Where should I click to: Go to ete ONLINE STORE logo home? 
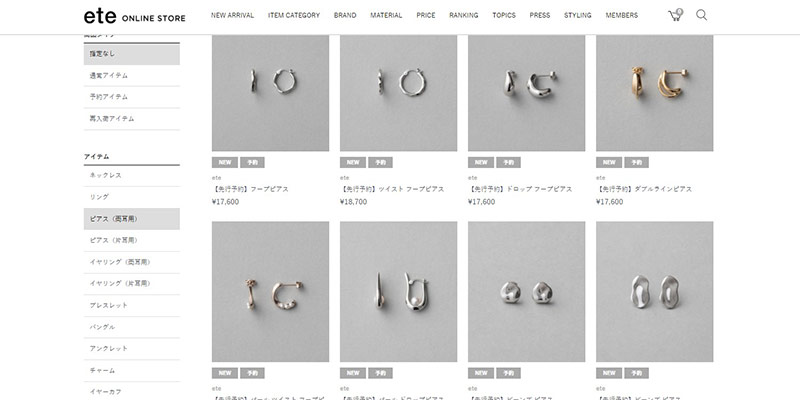(x=135, y=16)
